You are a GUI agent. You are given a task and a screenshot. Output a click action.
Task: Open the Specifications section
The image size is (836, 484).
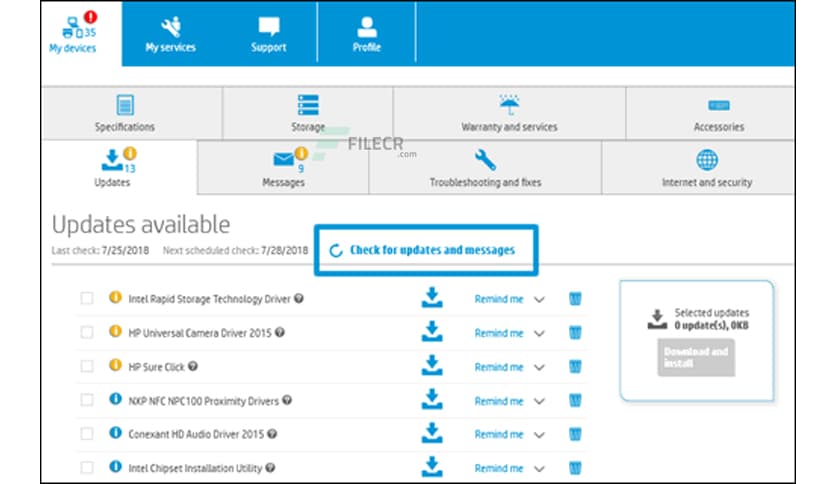(x=132, y=113)
